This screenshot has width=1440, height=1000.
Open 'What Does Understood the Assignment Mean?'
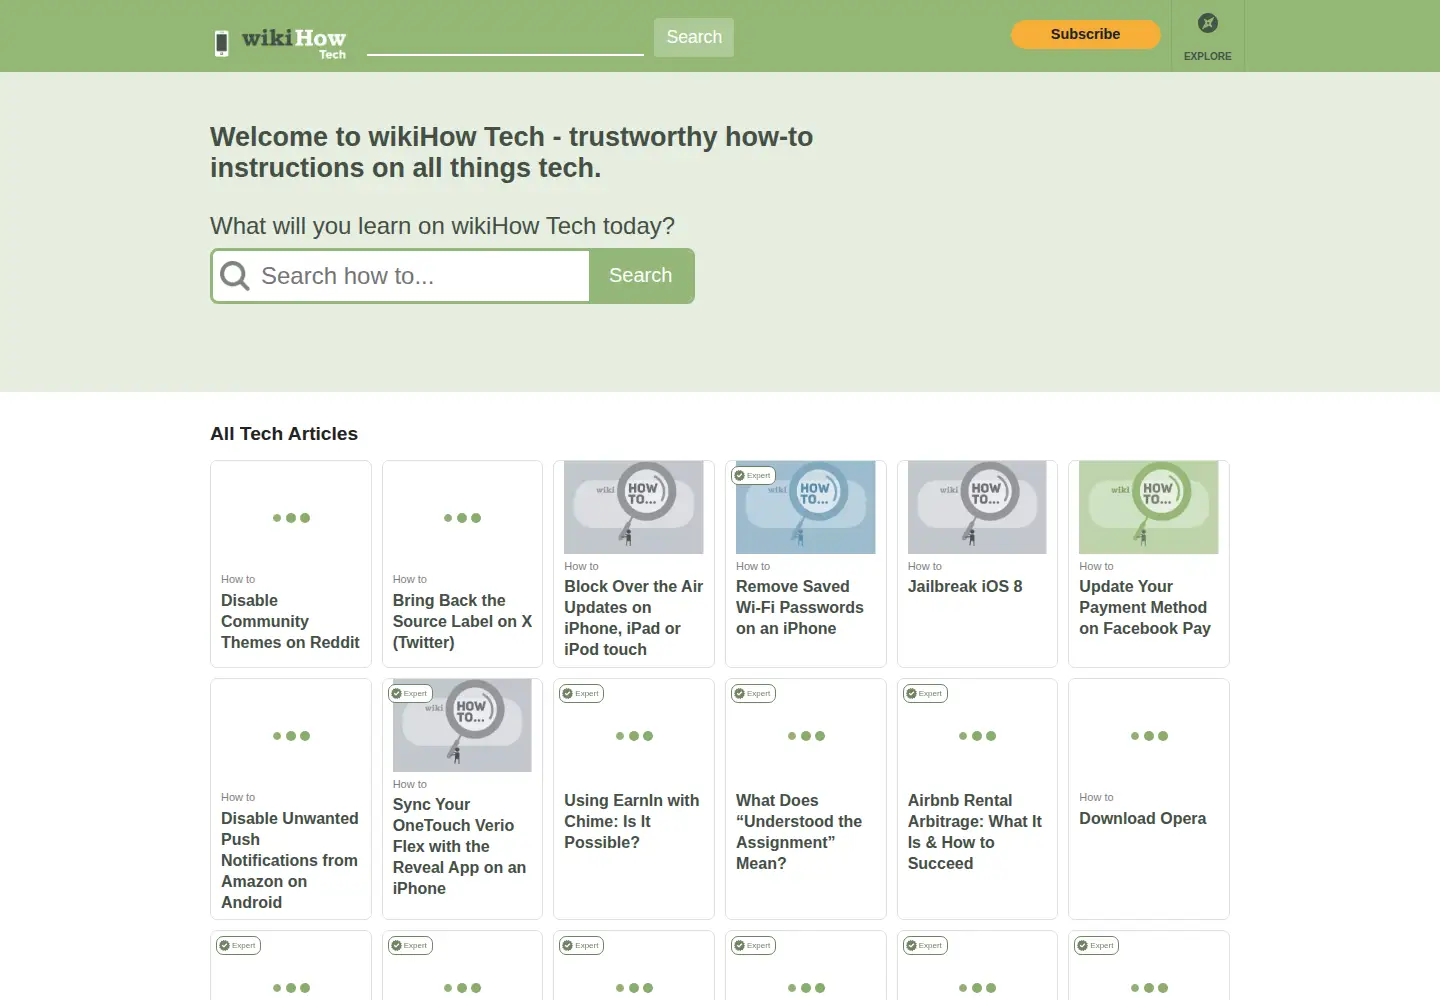799,832
